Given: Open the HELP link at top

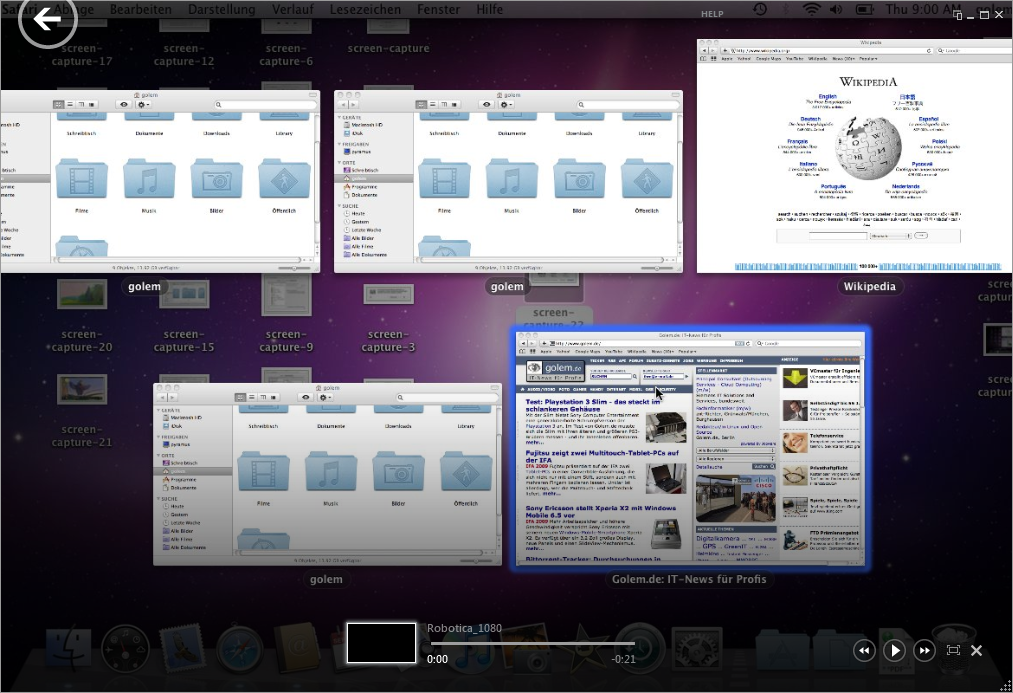Looking at the screenshot, I should [x=712, y=14].
